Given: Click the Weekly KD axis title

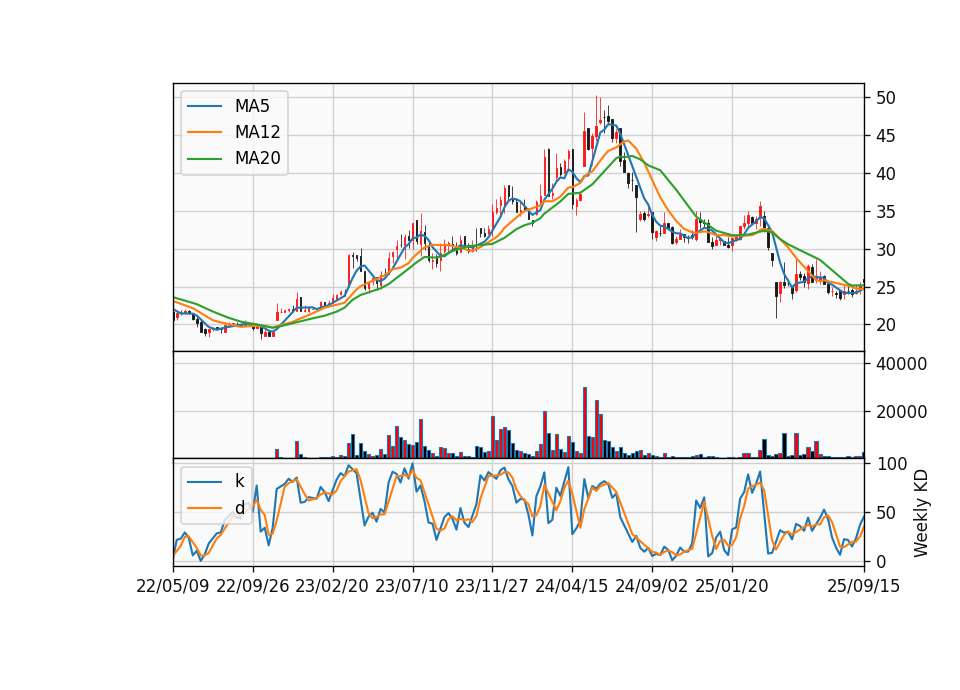Looking at the screenshot, I should (x=921, y=513).
